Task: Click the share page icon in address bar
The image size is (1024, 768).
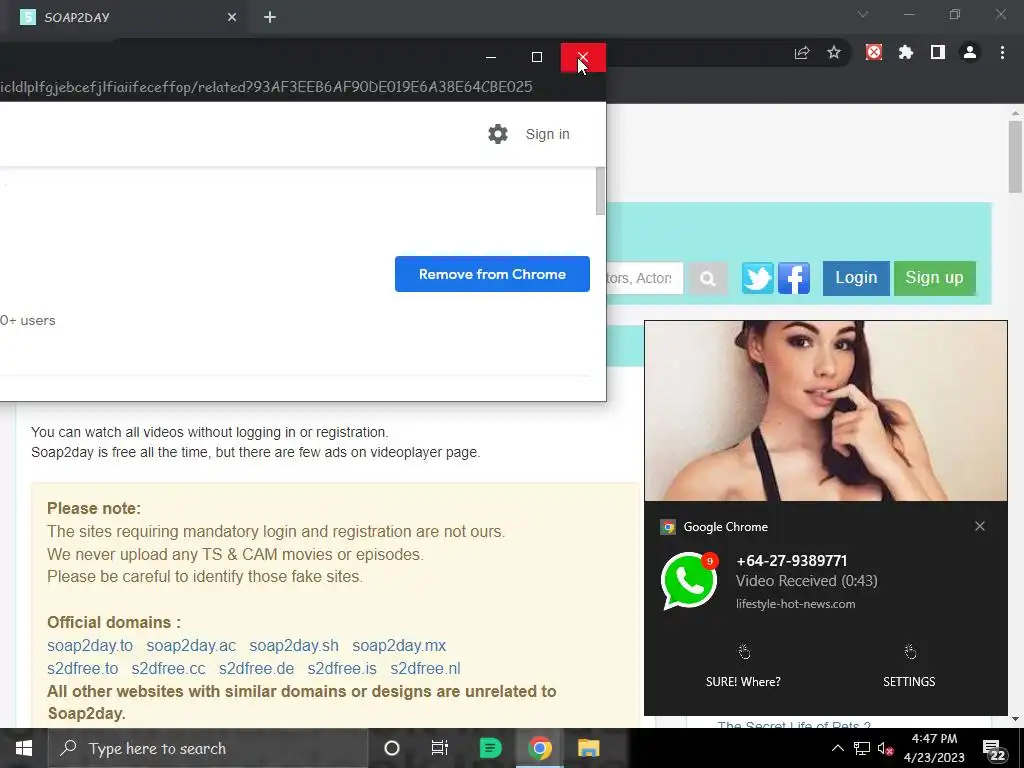Action: pos(802,53)
